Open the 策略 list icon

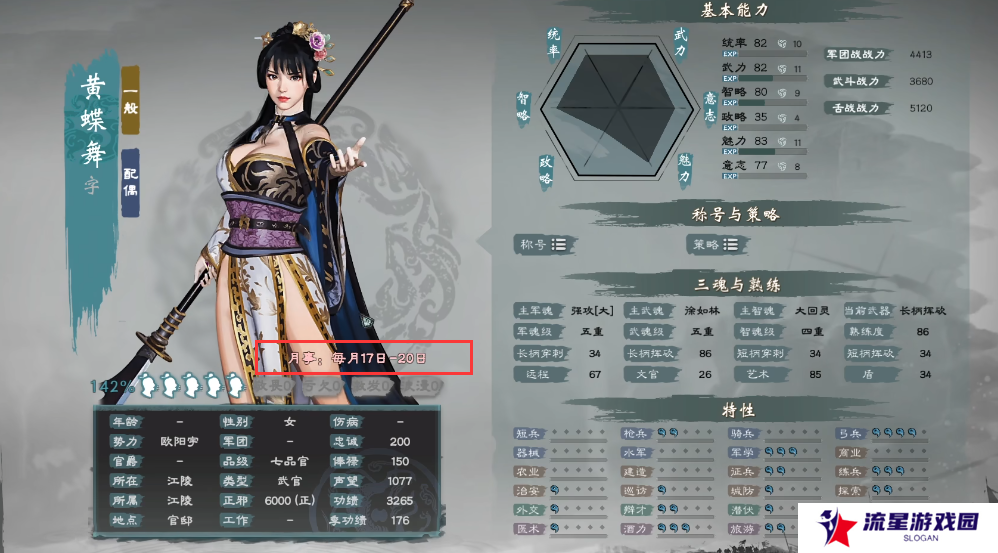click(731, 244)
